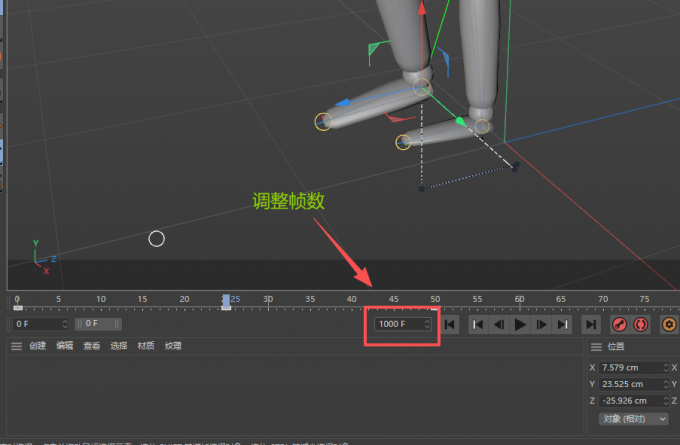The height and width of the screenshot is (445, 680).
Task: Click the red record keyframe icon
Action: tap(619, 324)
